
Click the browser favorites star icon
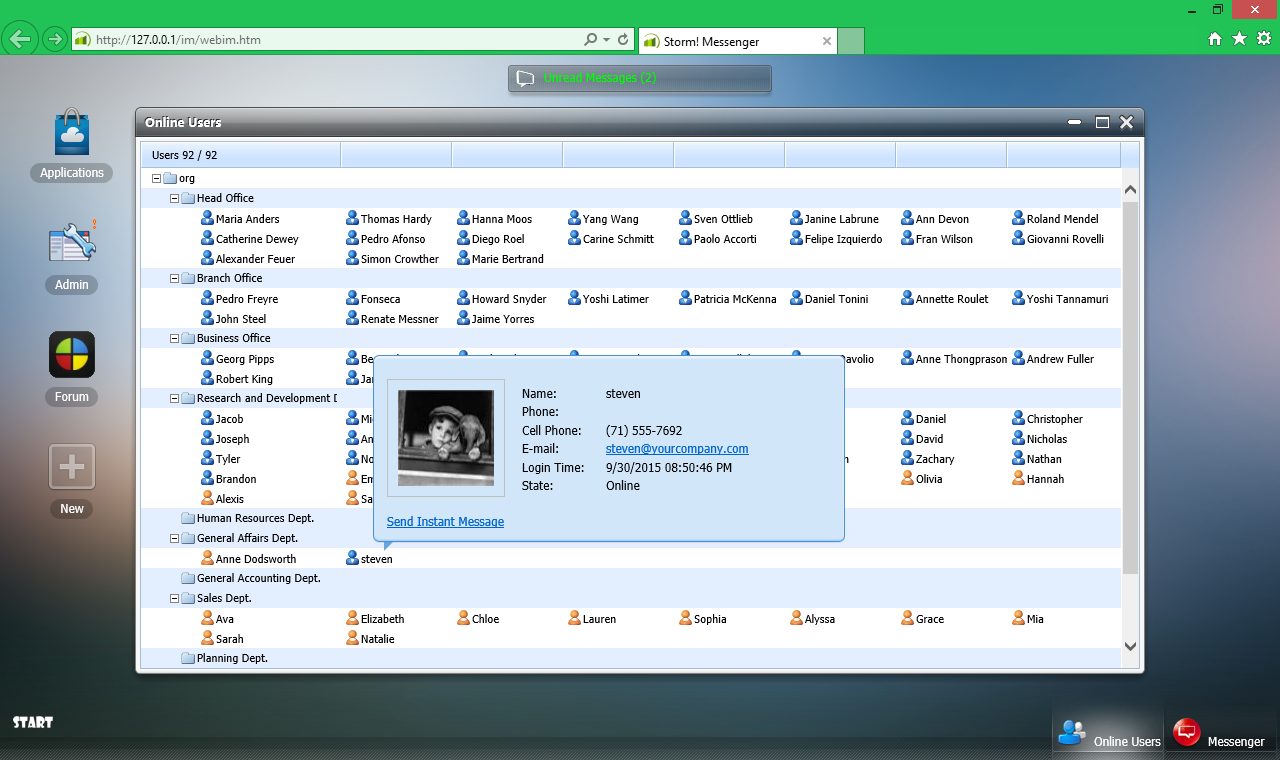tap(1239, 39)
